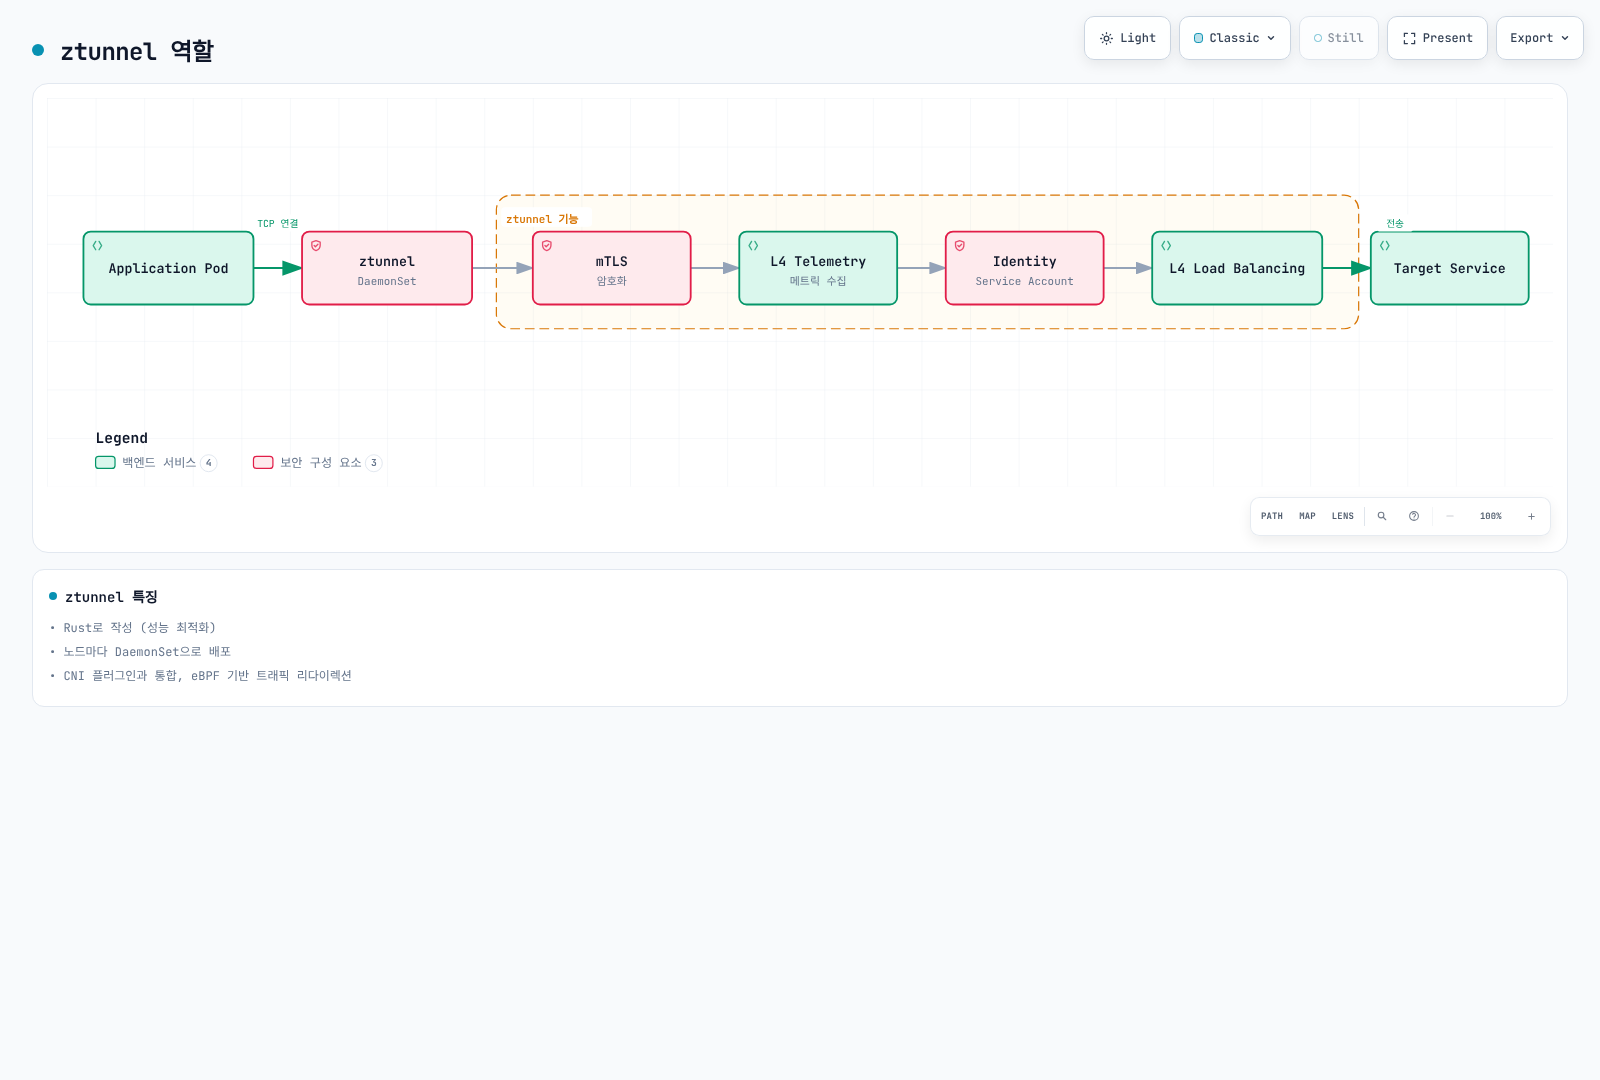Zoom in with the plus icon
The width and height of the screenshot is (1600, 1080).
[1531, 516]
